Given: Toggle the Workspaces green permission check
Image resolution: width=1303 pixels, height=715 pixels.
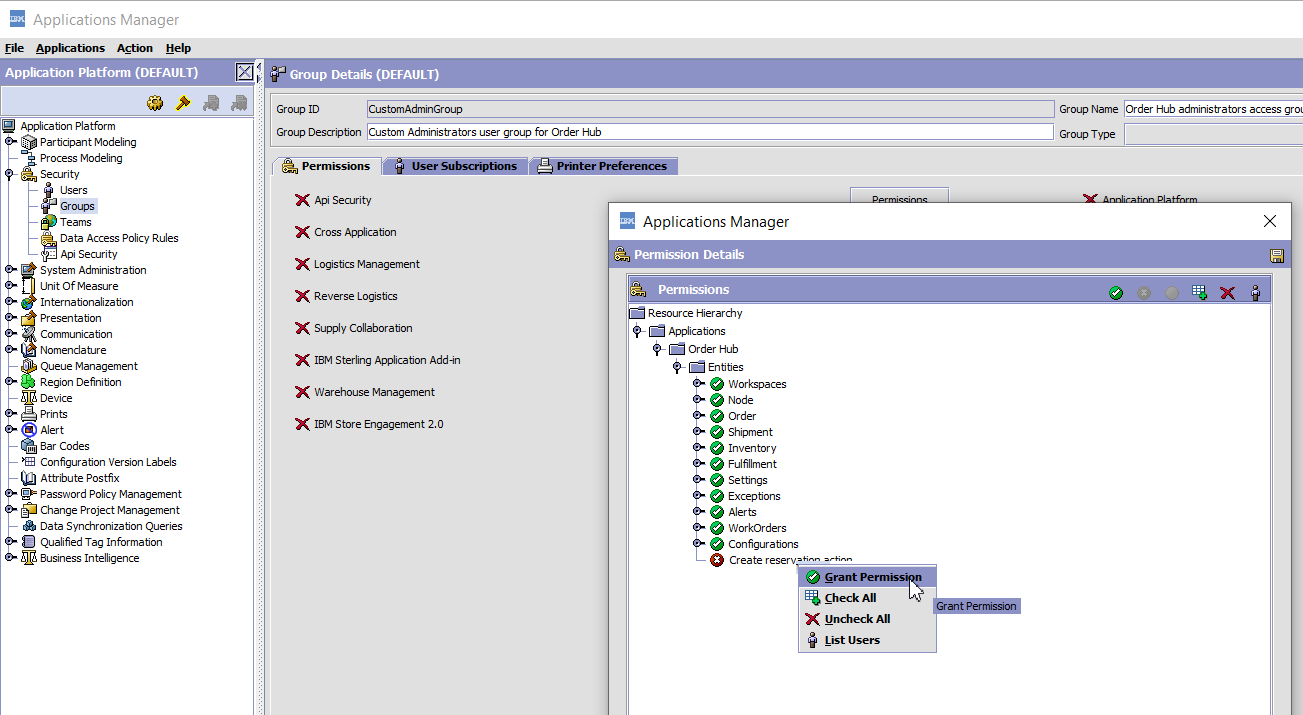Looking at the screenshot, I should tap(717, 384).
